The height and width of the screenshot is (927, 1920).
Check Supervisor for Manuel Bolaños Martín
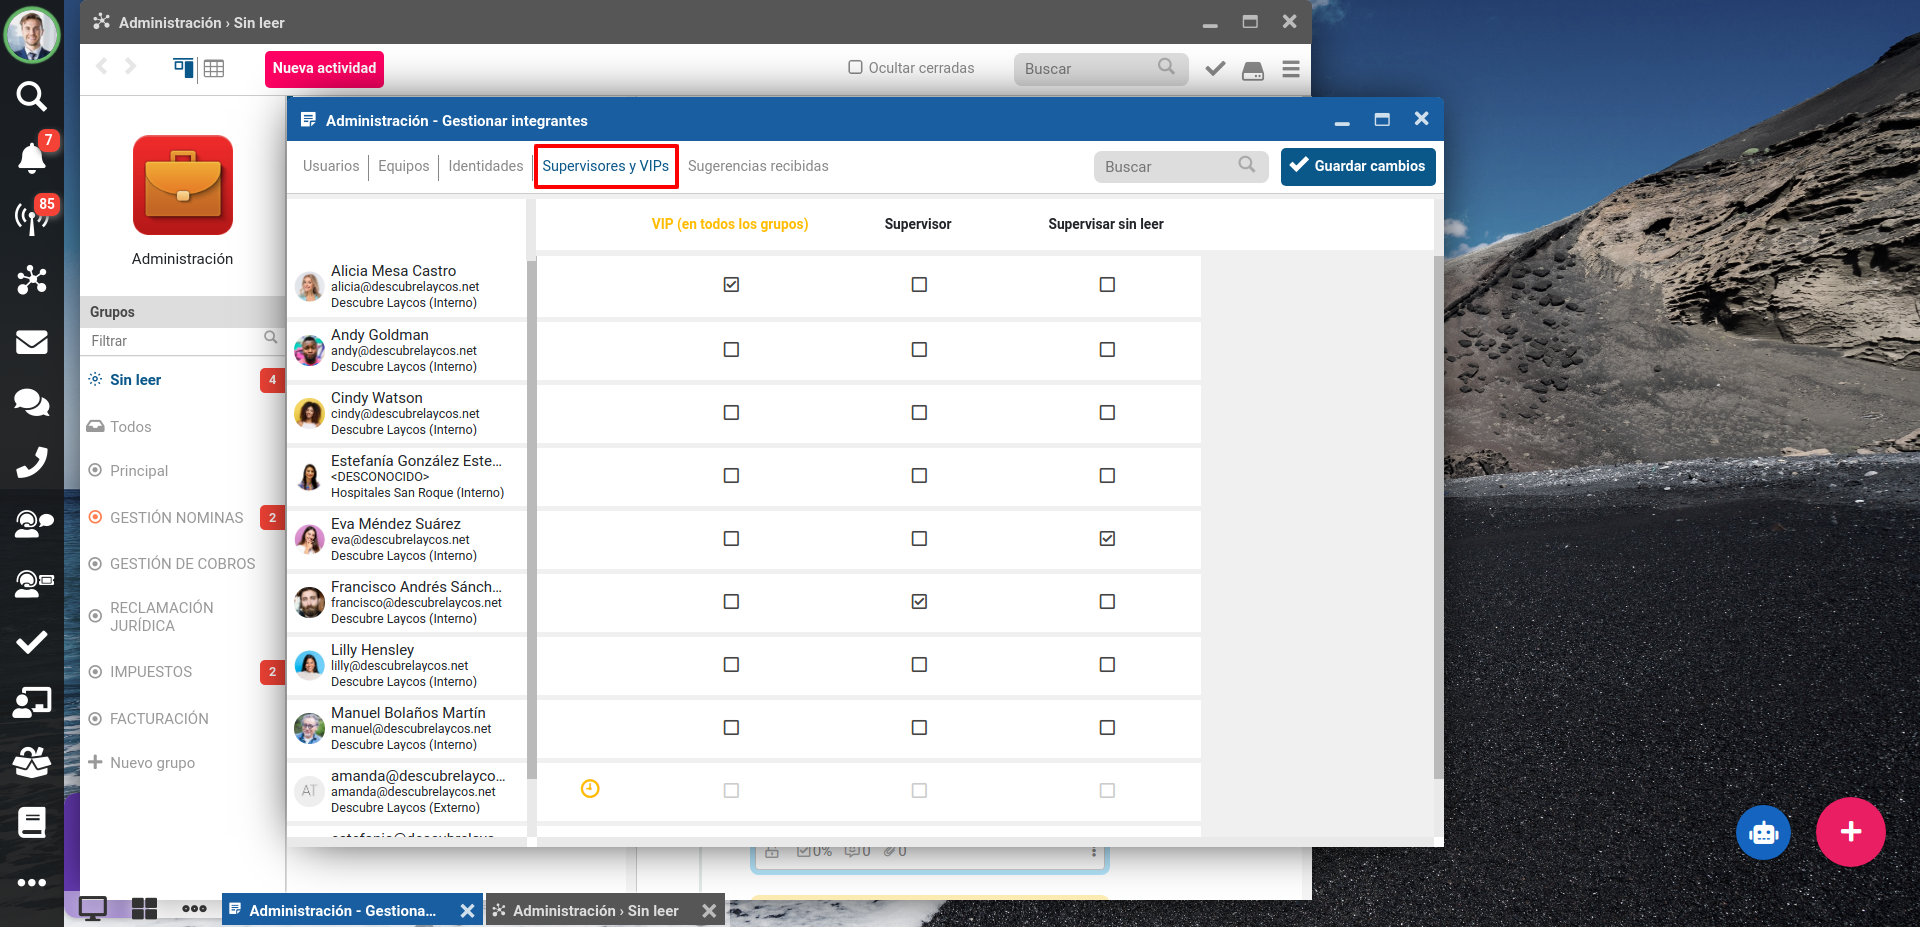point(919,728)
